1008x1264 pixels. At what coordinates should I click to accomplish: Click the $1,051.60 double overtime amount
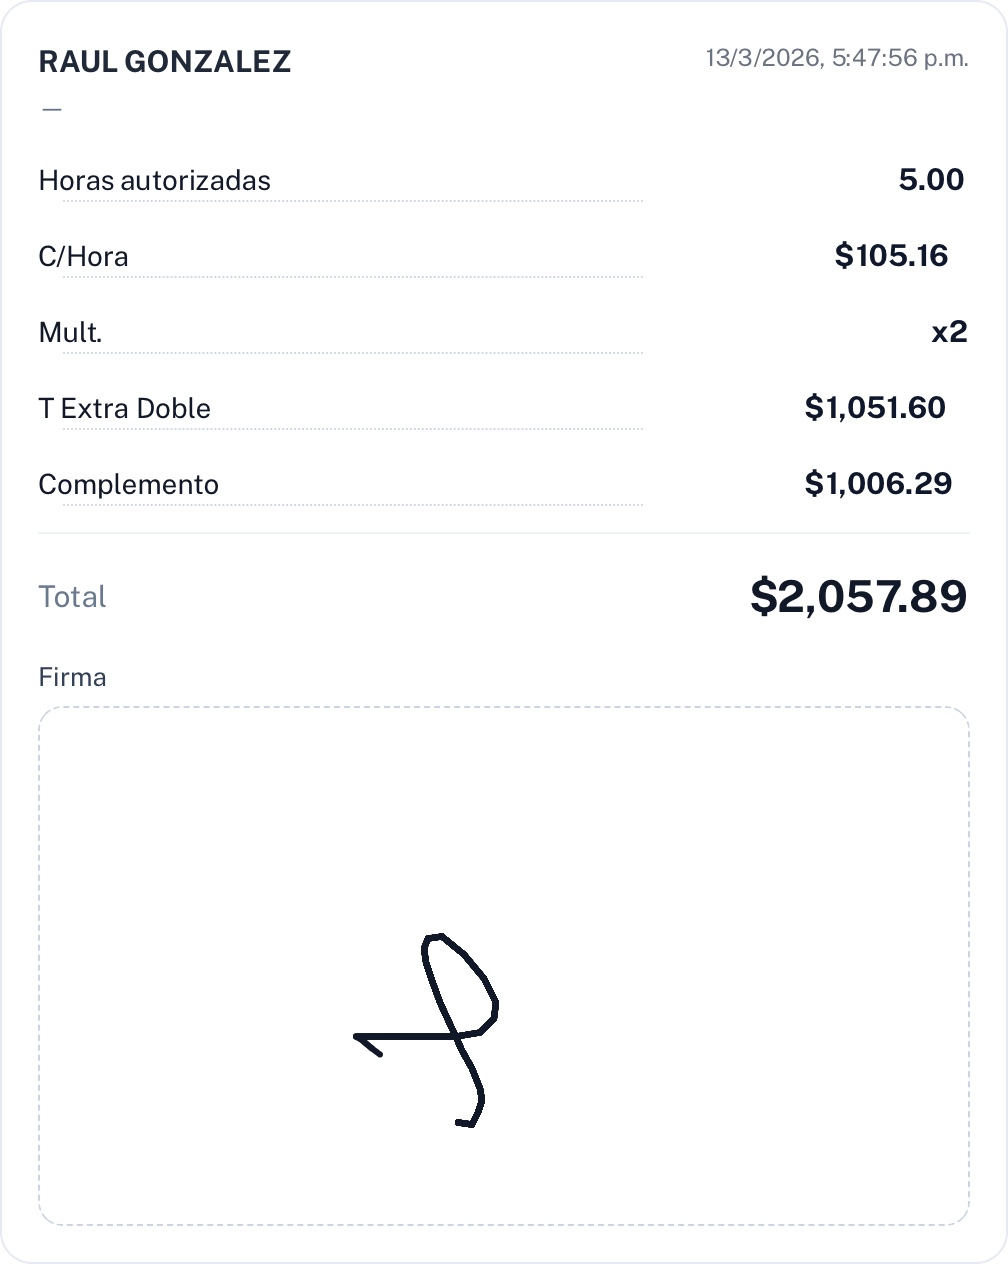point(874,408)
